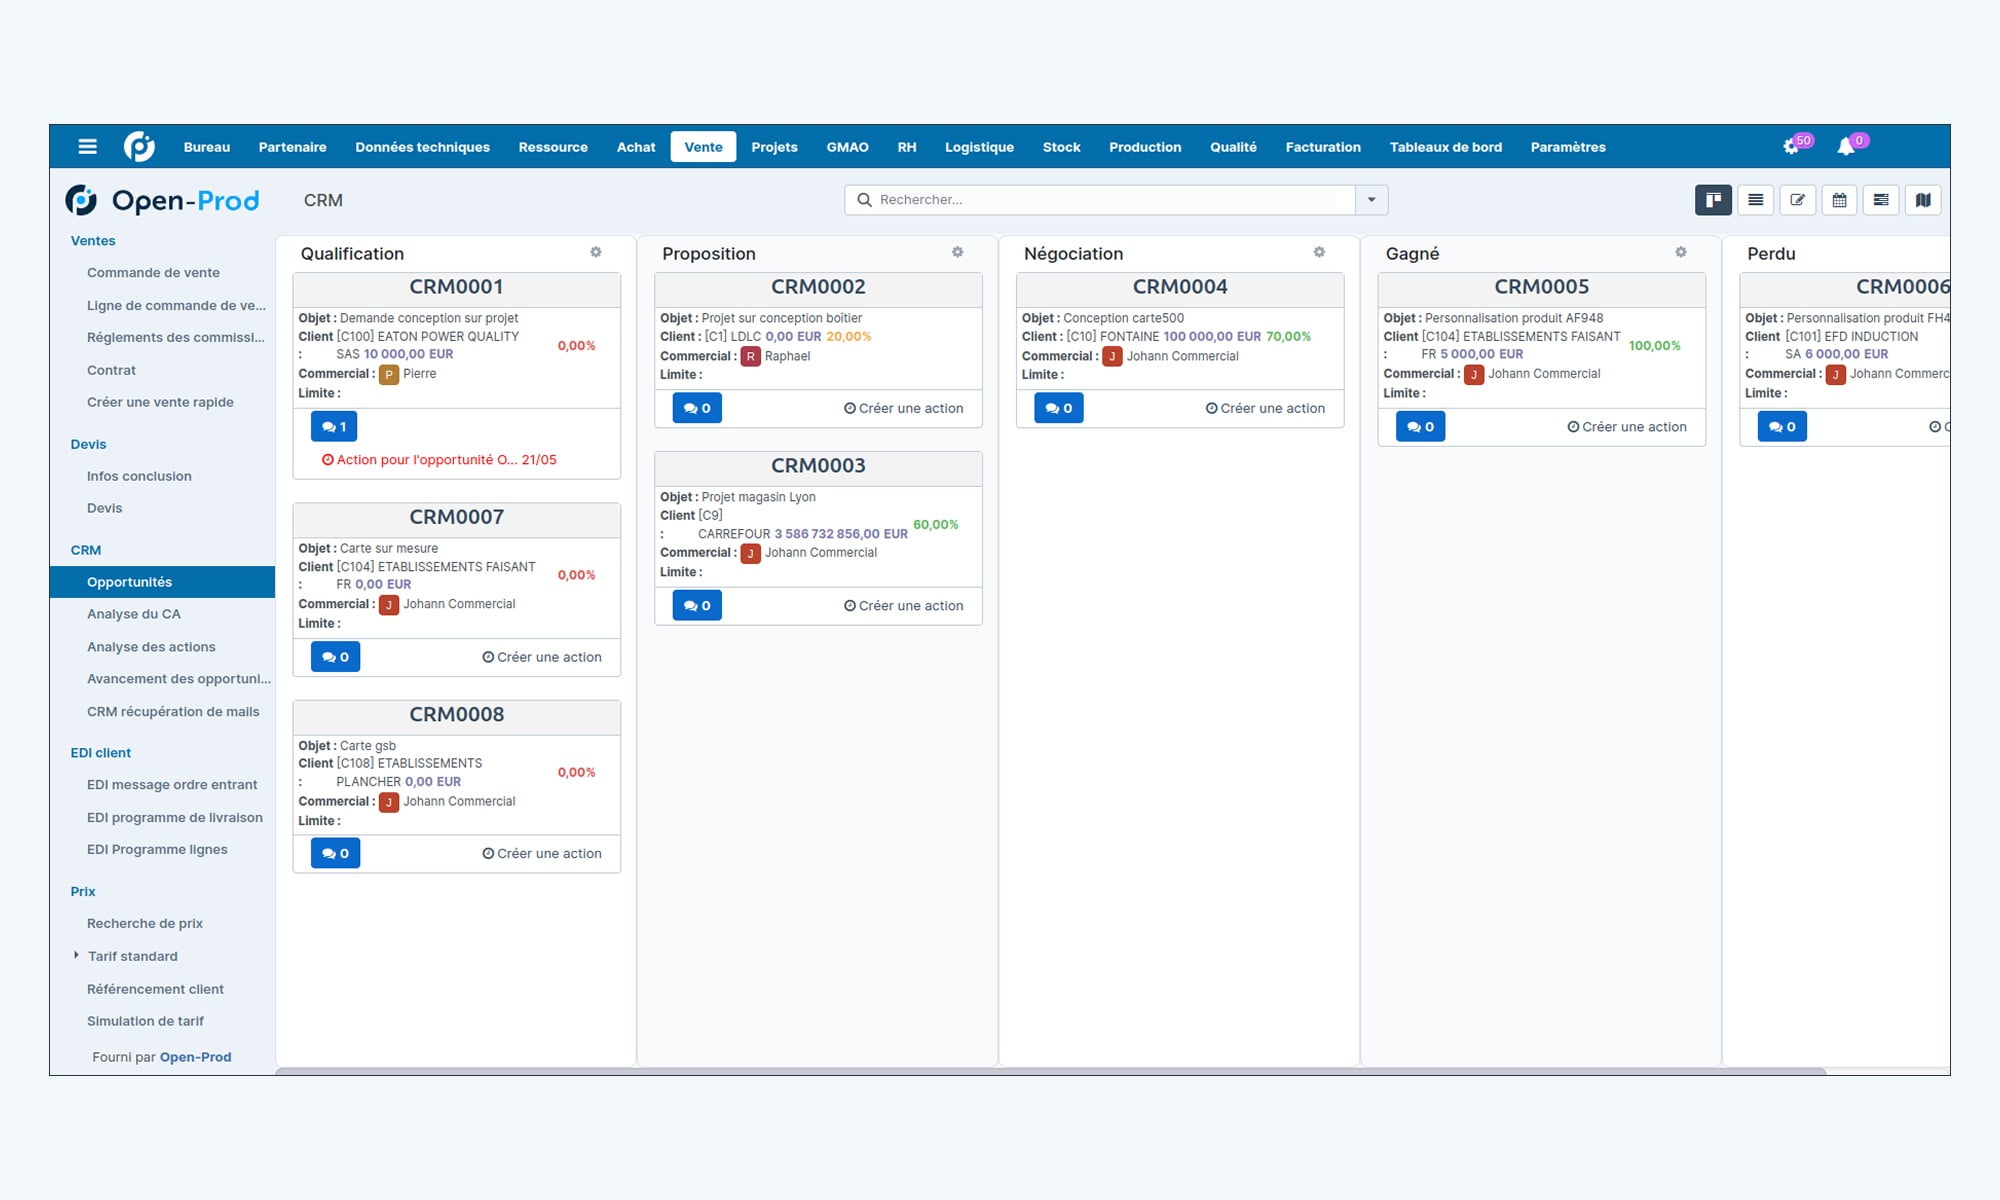Viewport: 2000px width, 1200px height.
Task: Click the horizontal scrollbar at bottom
Action: pyautogui.click(x=1050, y=1071)
